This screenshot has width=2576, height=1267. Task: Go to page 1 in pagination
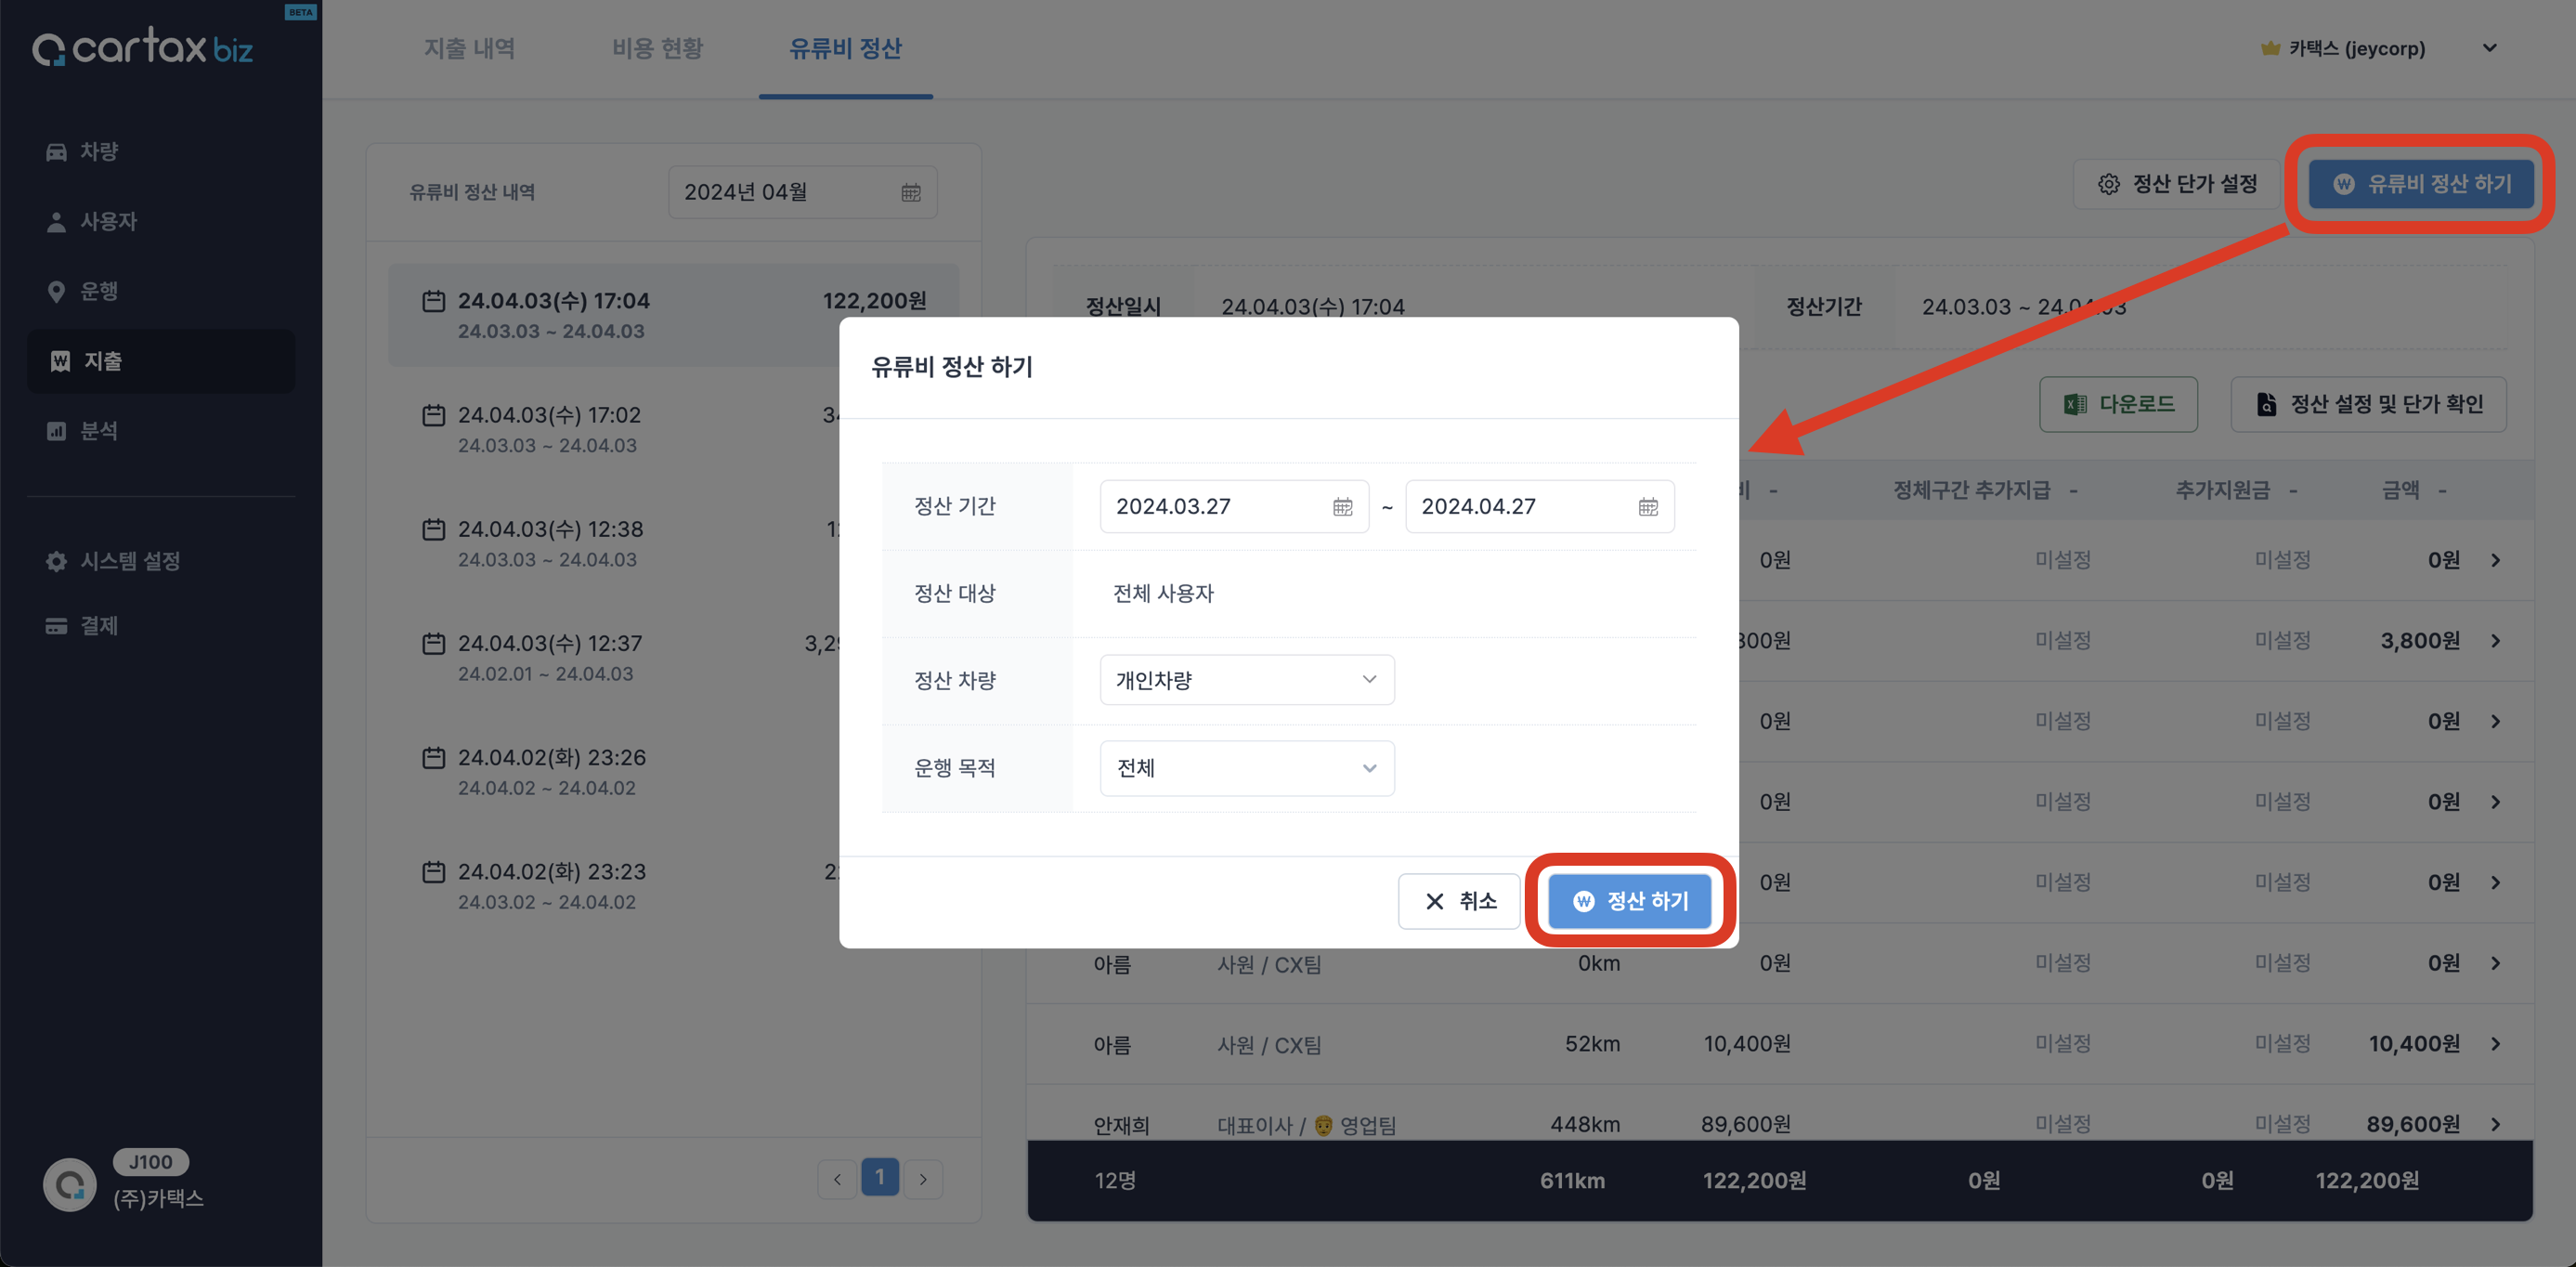880,1178
